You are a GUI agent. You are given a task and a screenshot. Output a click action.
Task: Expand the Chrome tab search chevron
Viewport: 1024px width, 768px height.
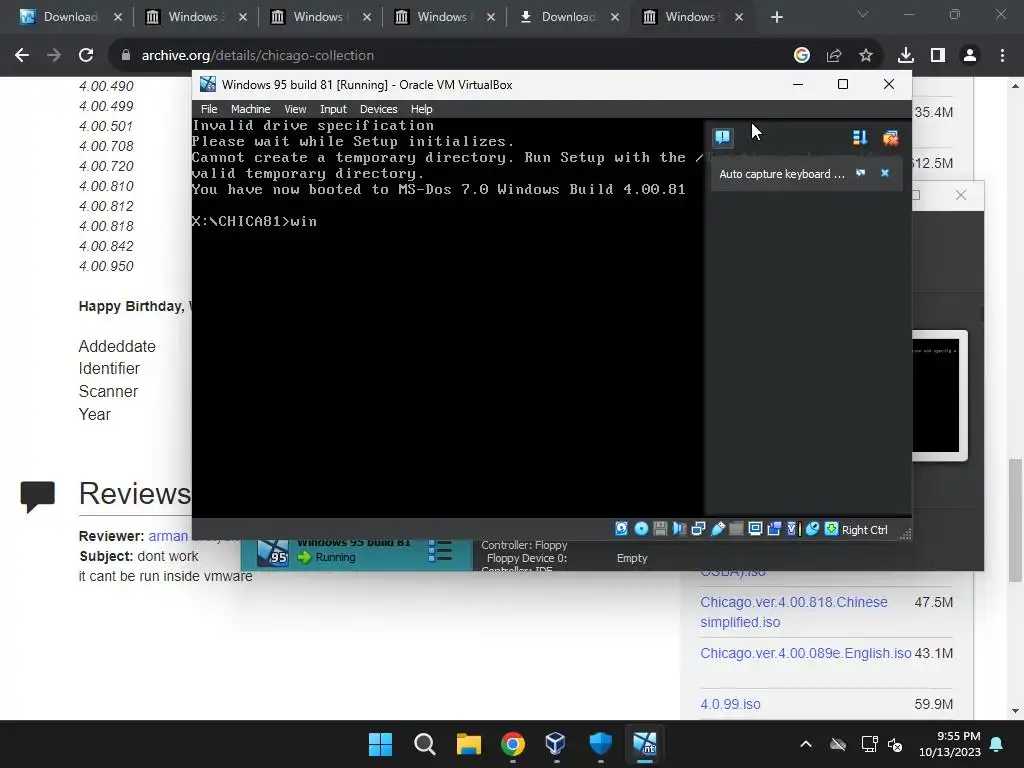coord(863,14)
